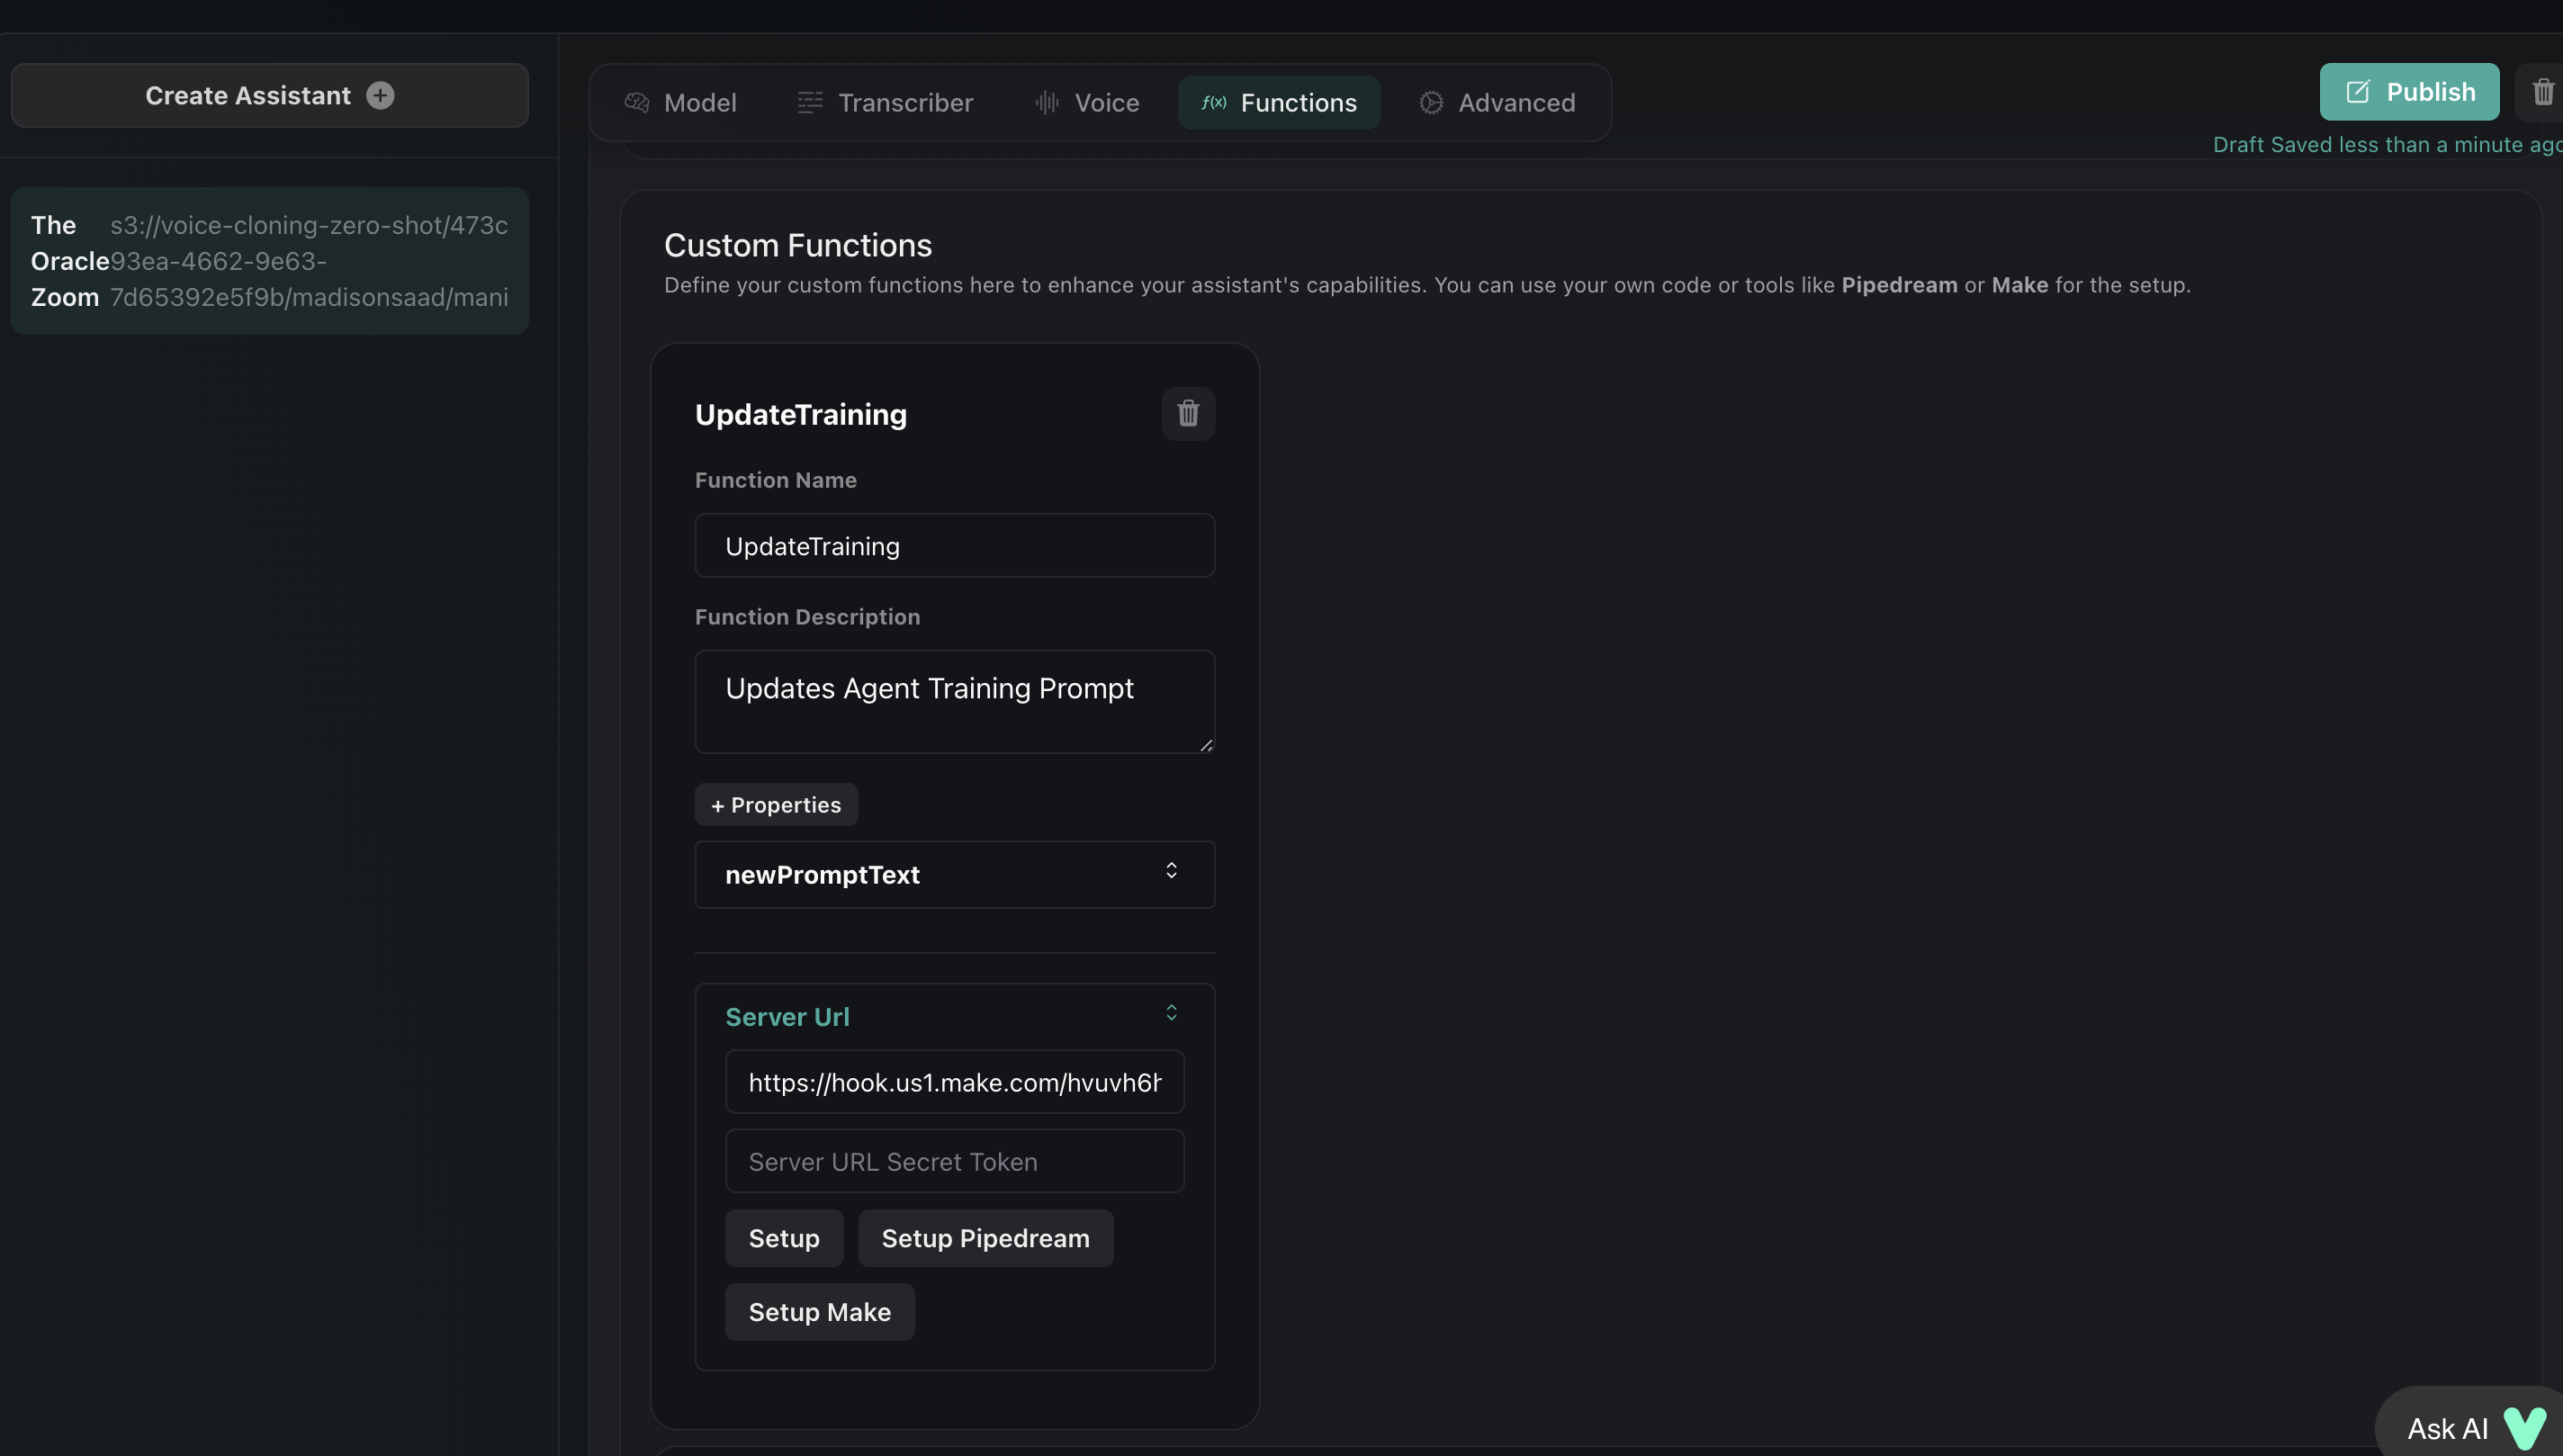Open the Transcriber tab

coord(904,102)
